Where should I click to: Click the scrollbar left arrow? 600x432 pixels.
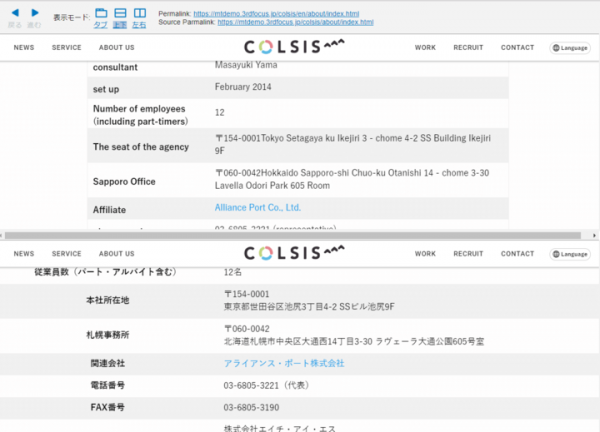tap(2, 235)
